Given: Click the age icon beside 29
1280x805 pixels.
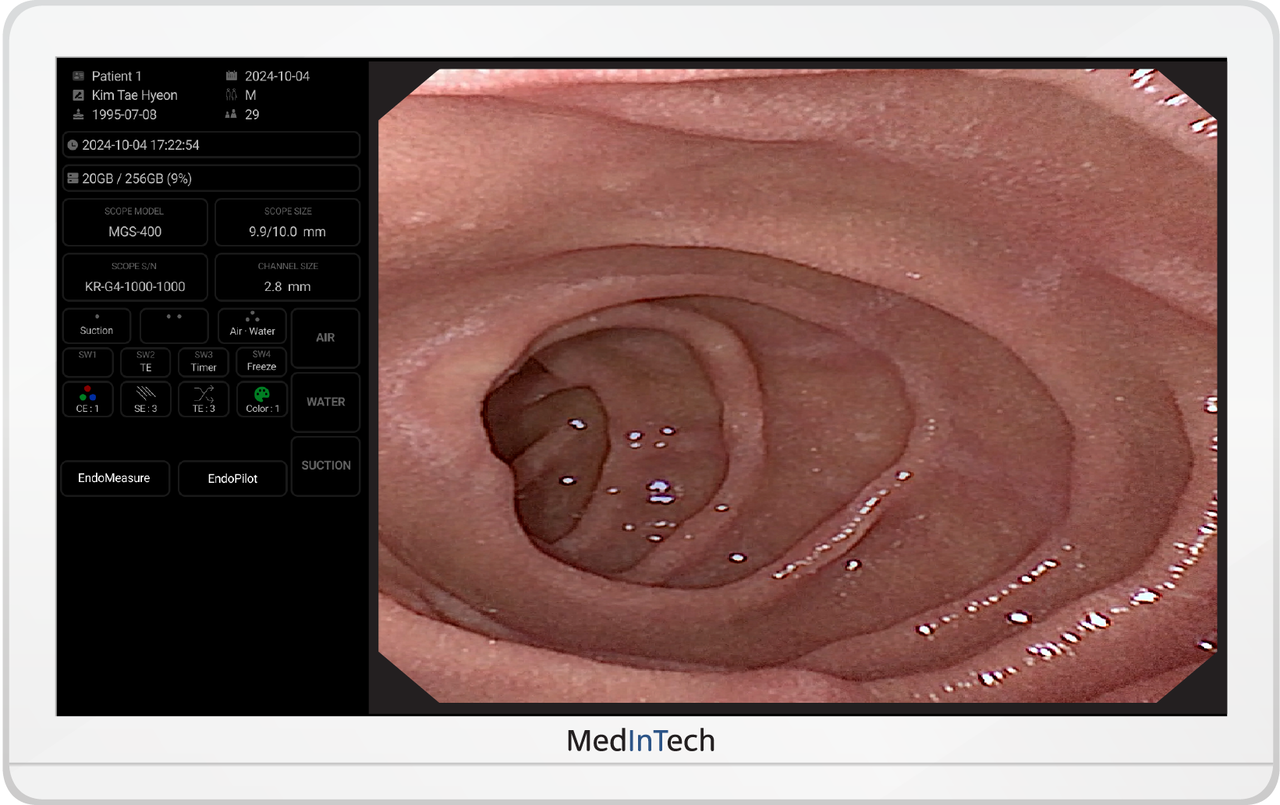Looking at the screenshot, I should click(232, 114).
